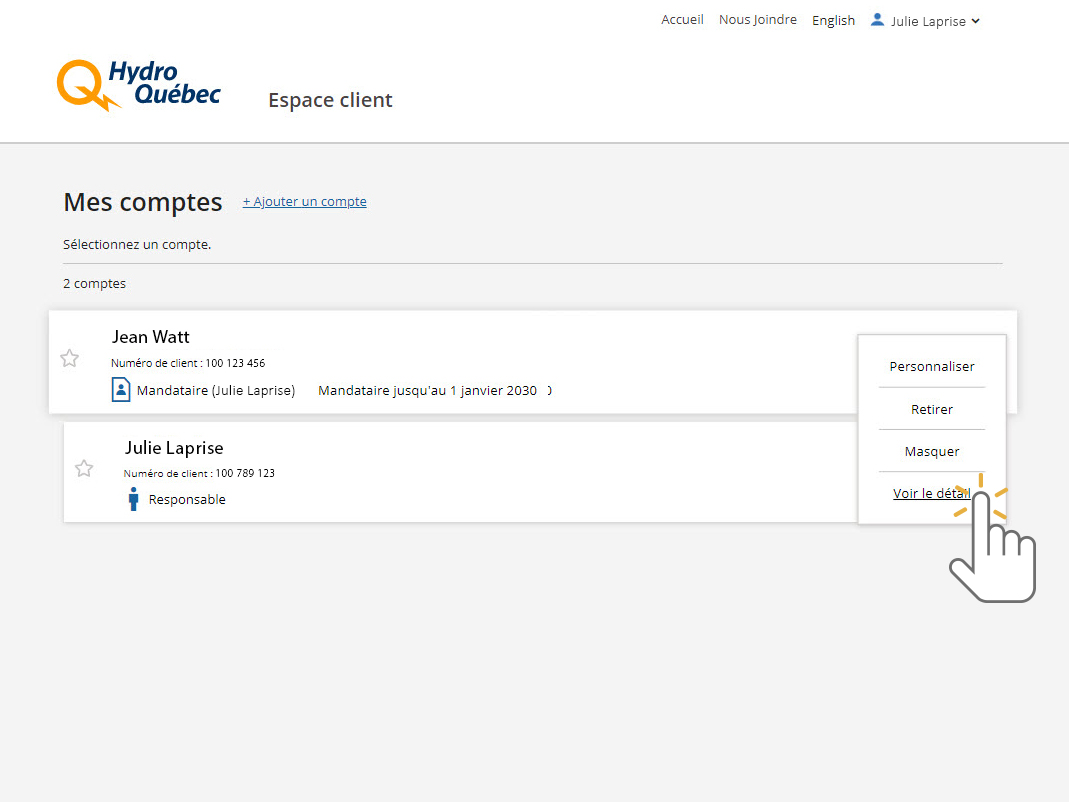Select the Julie Laprise account card name

tap(174, 448)
